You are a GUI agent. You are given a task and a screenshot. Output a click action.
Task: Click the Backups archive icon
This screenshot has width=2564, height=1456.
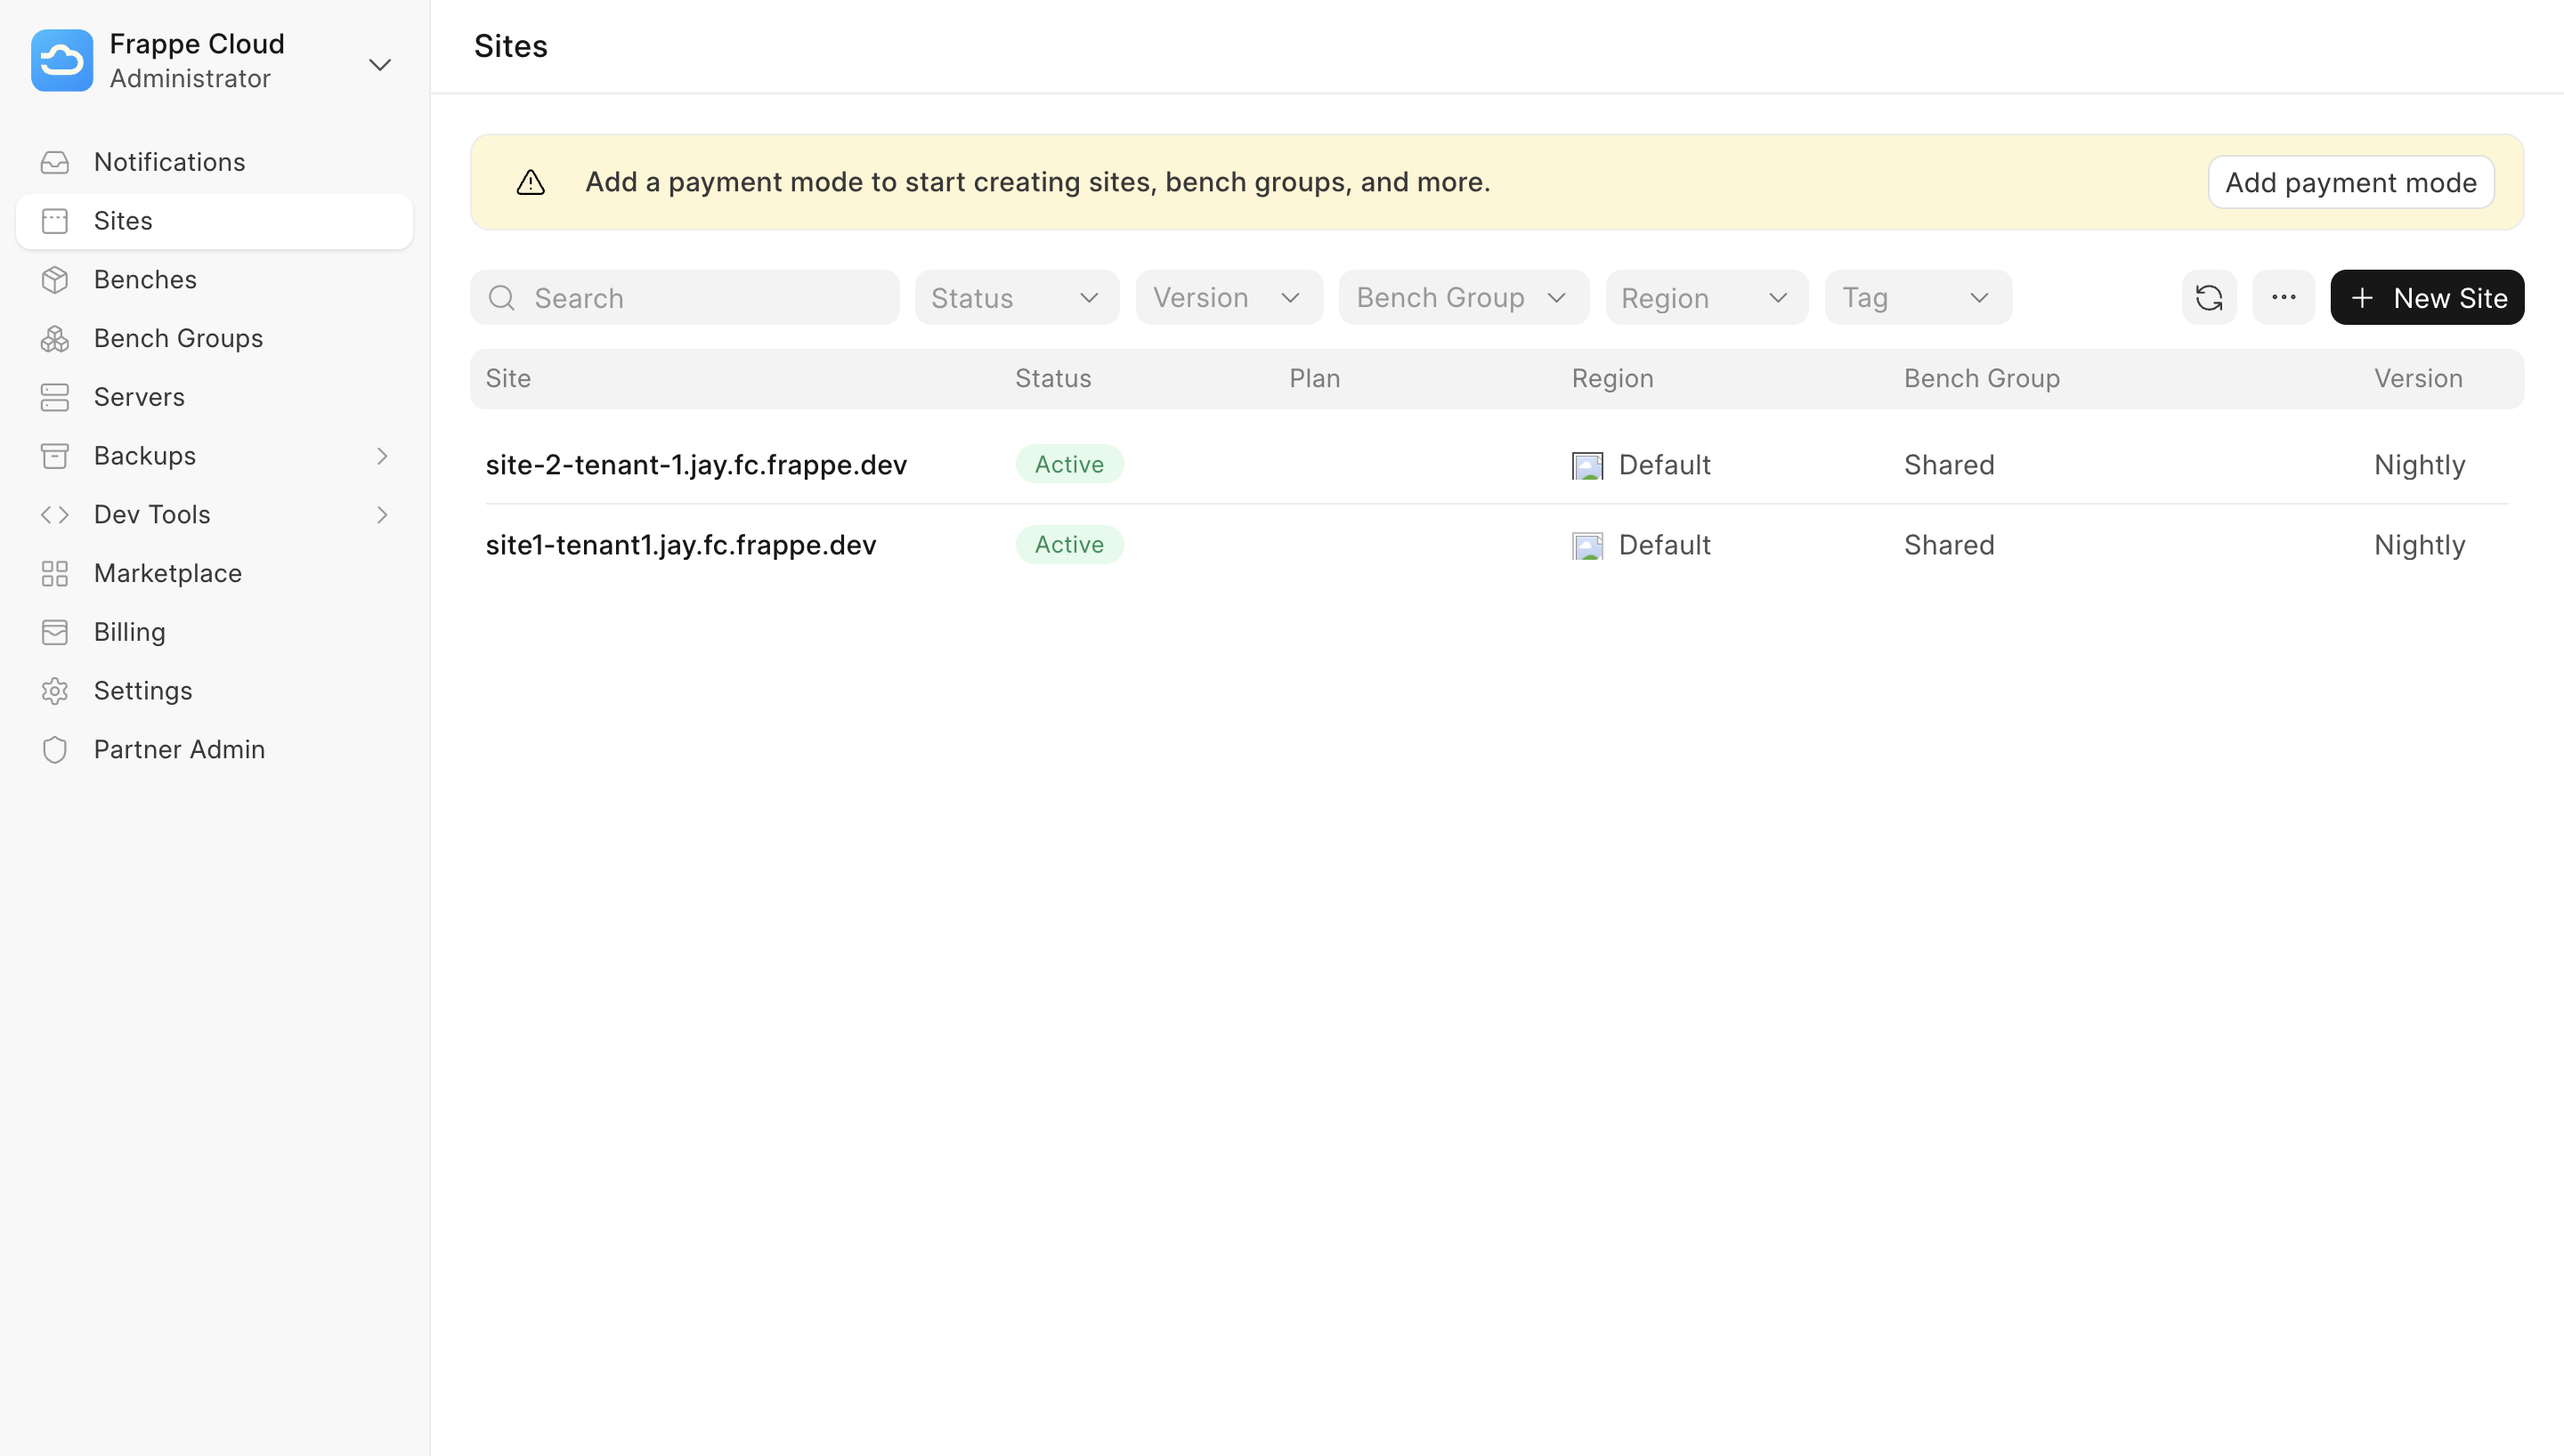coord(55,455)
